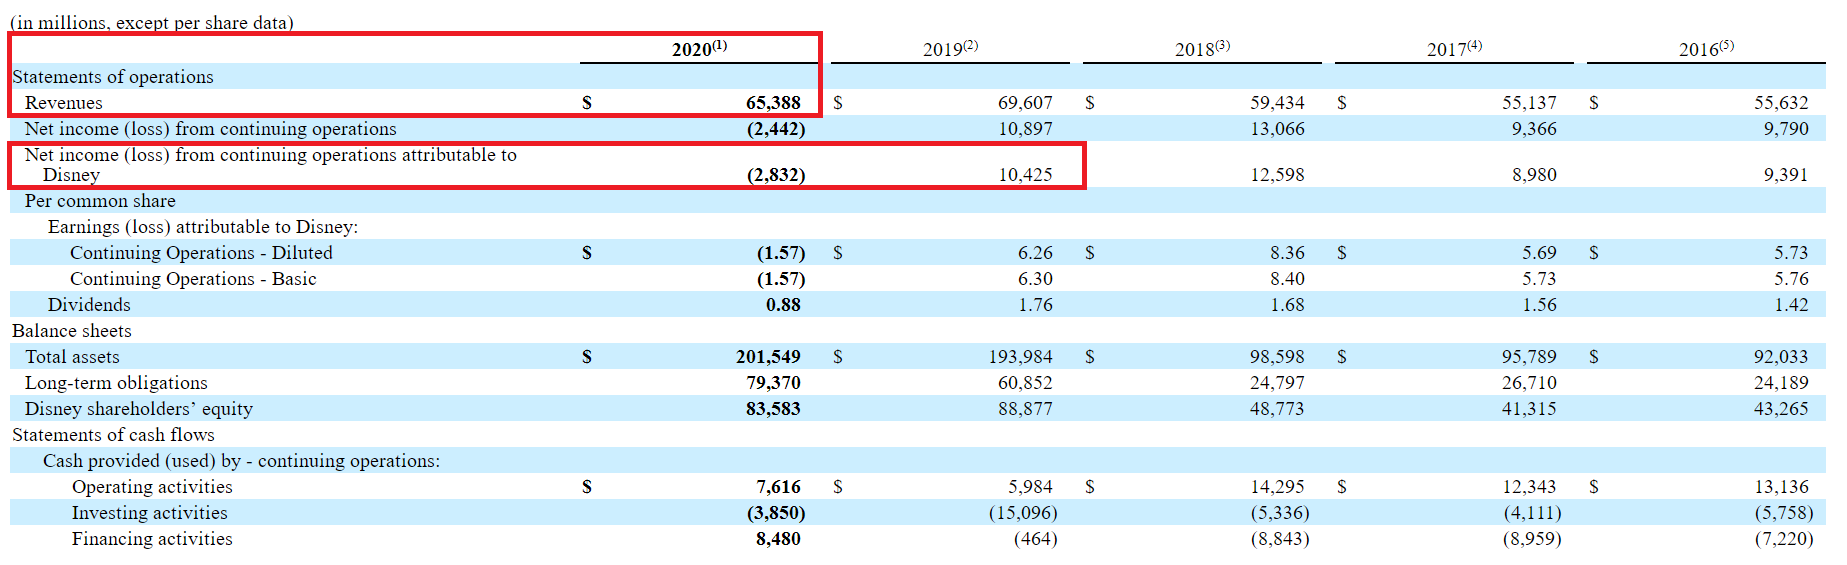Select 2018 operating cash 14,295
The image size is (1847, 565).
tap(1277, 487)
